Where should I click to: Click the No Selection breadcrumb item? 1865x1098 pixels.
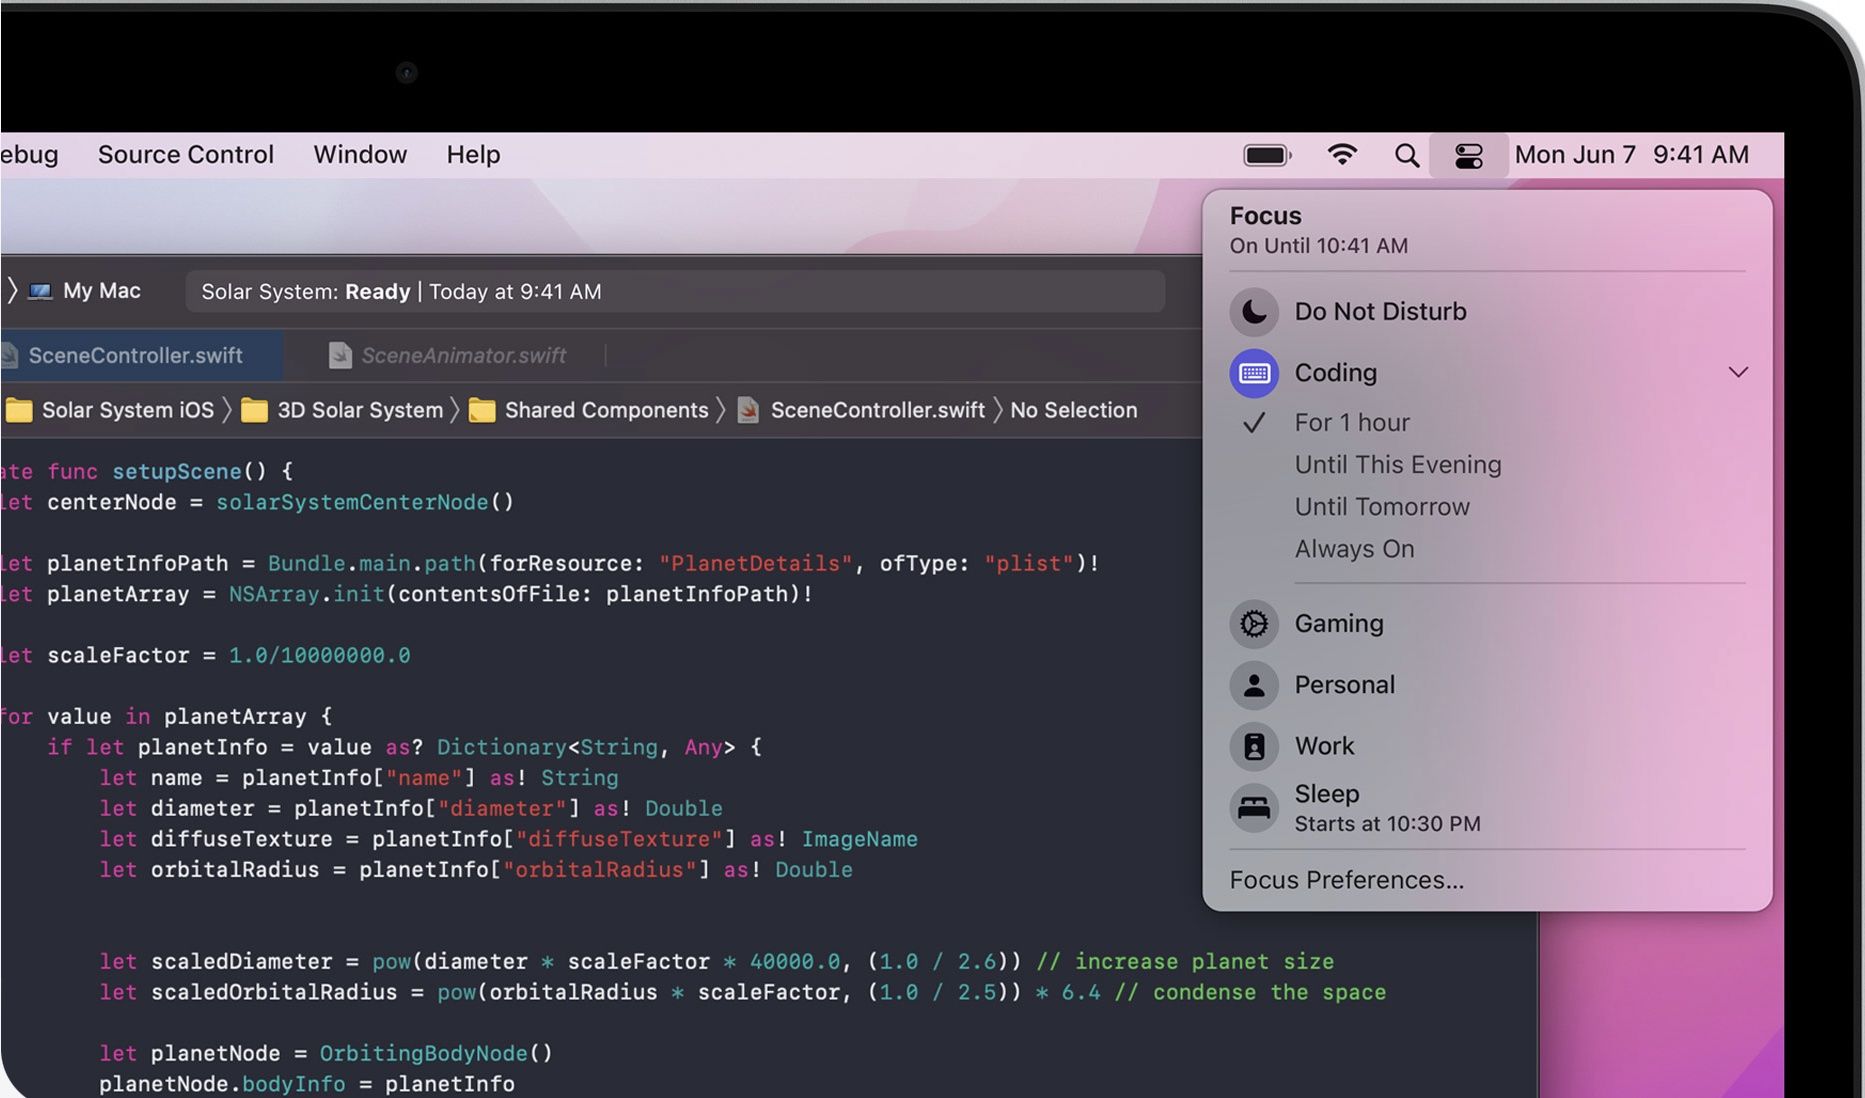1073,410
